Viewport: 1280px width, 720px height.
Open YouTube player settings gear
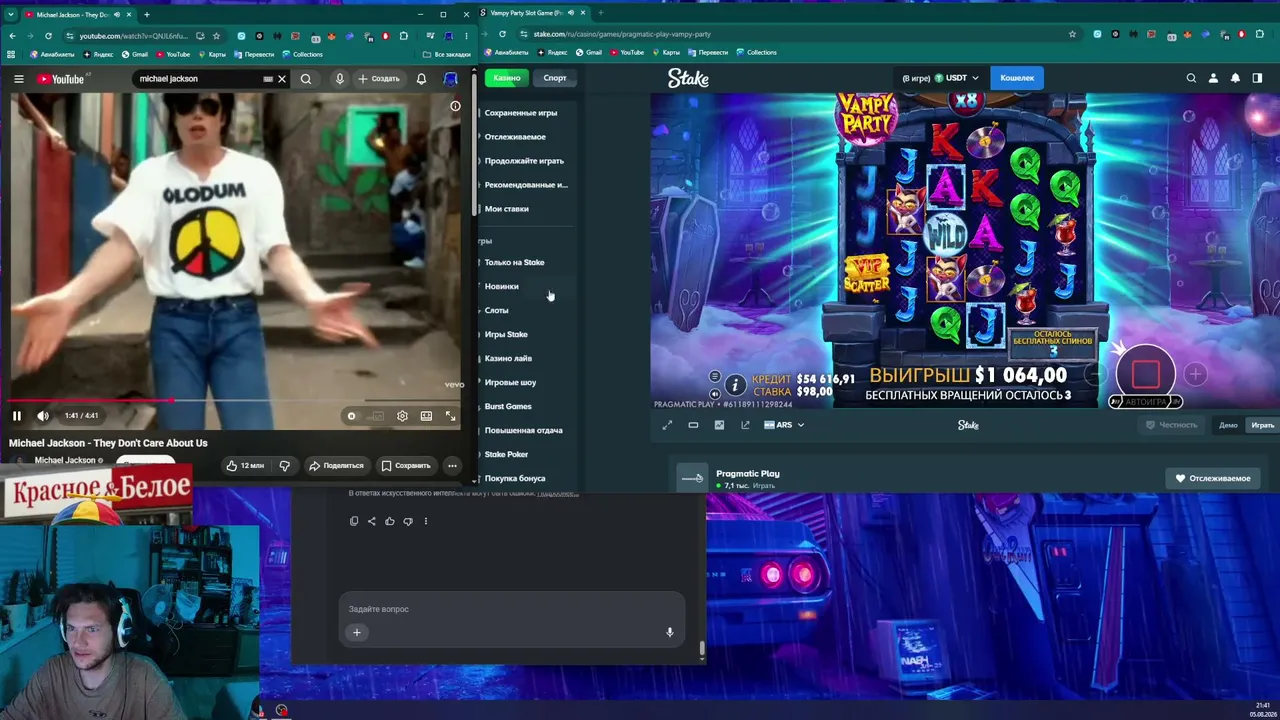[402, 416]
